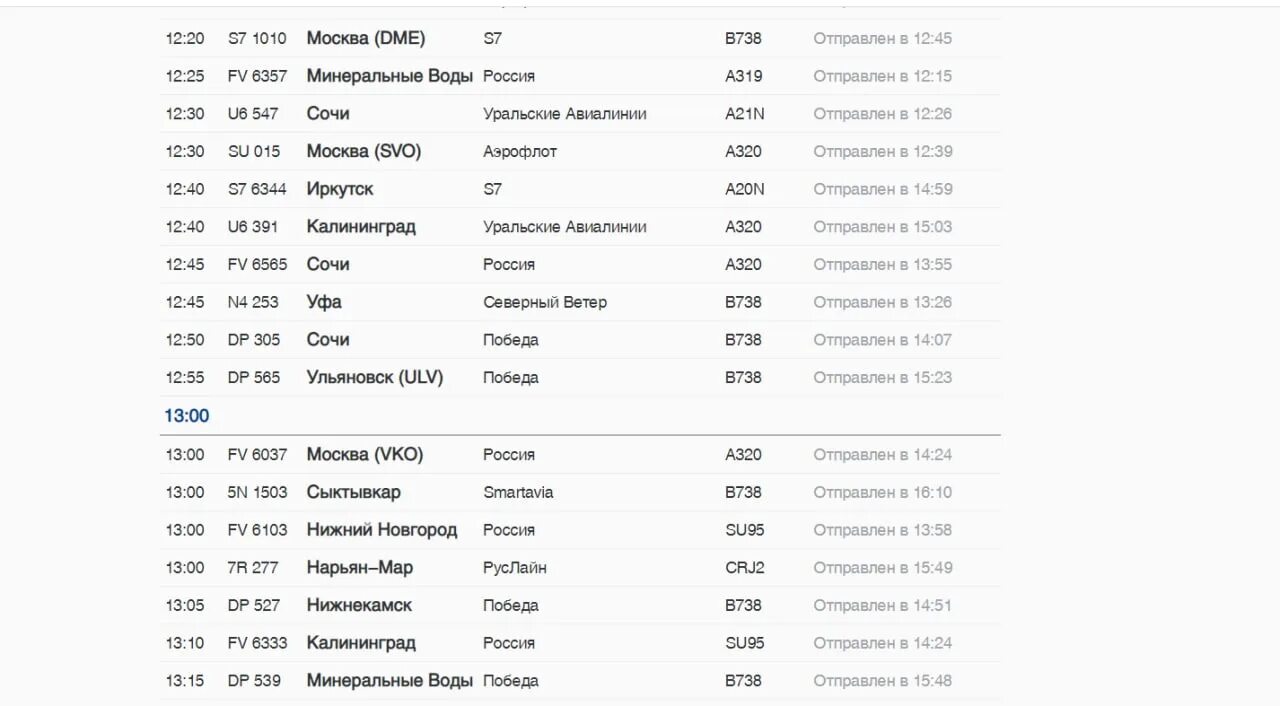The image size is (1280, 706).
Task: Select the Иркутск S7 6344 flight
Action: click(580, 189)
